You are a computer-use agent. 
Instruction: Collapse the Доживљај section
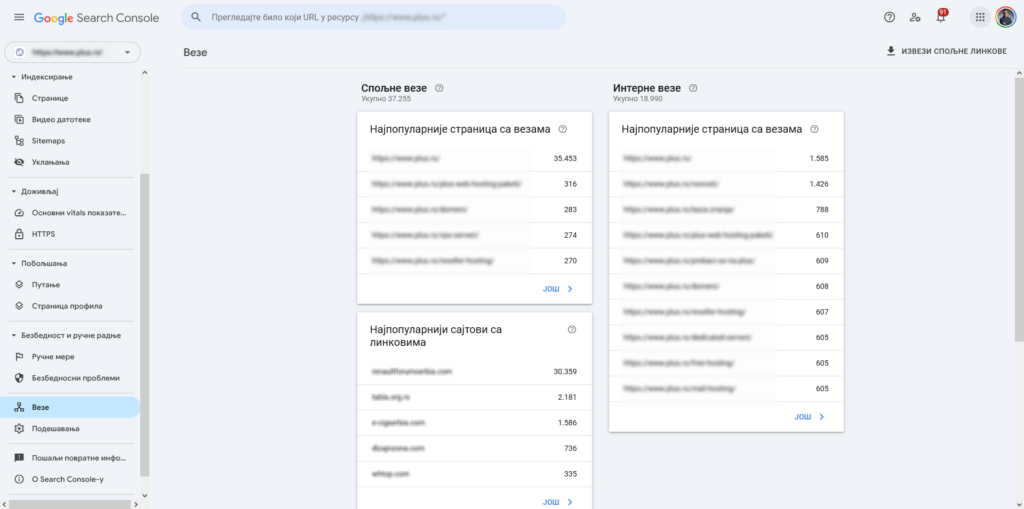click(14, 191)
